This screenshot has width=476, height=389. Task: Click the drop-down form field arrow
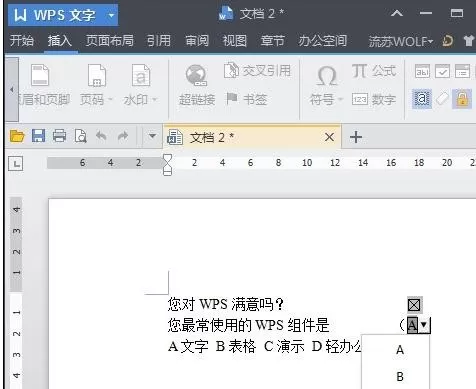coord(424,325)
